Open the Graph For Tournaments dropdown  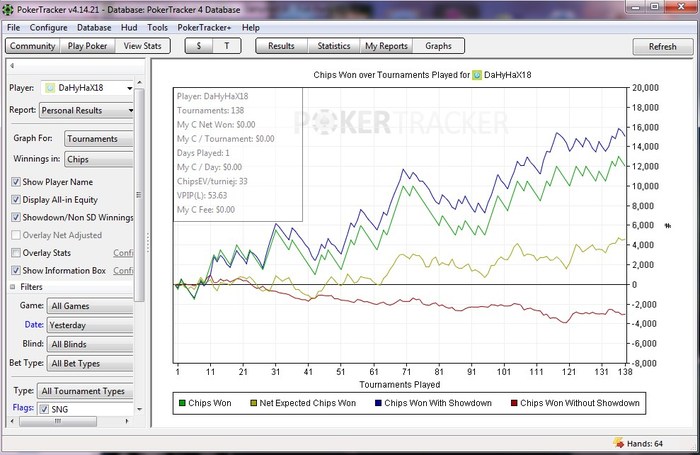point(99,138)
